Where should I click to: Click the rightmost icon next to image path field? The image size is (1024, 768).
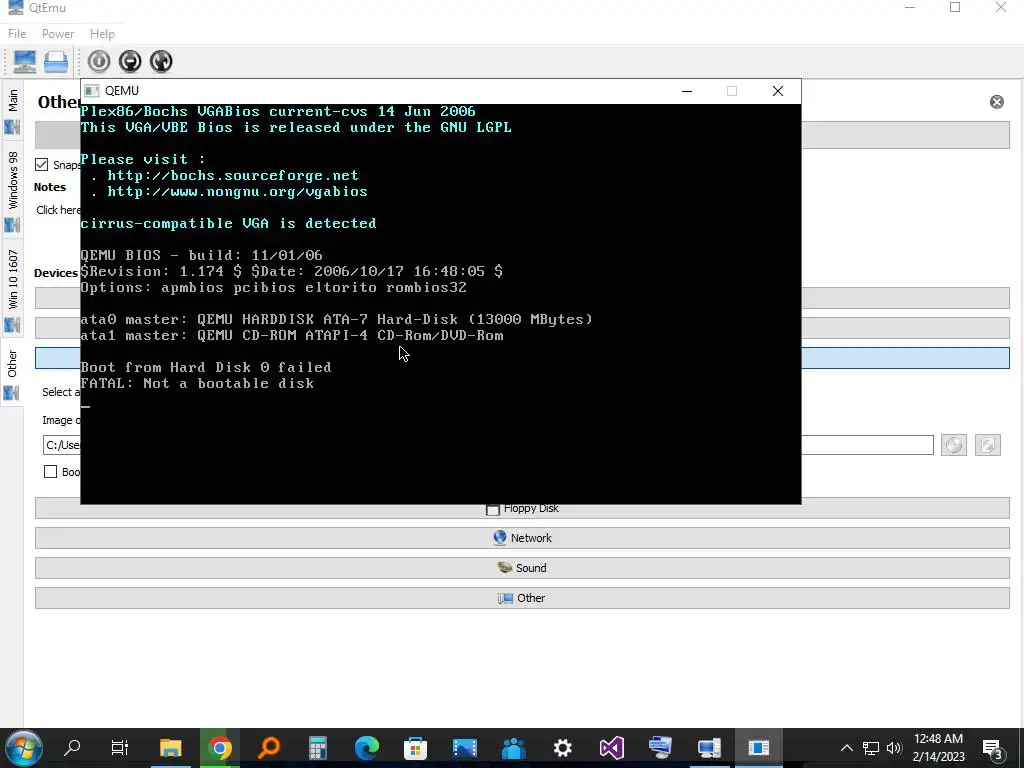(x=987, y=445)
